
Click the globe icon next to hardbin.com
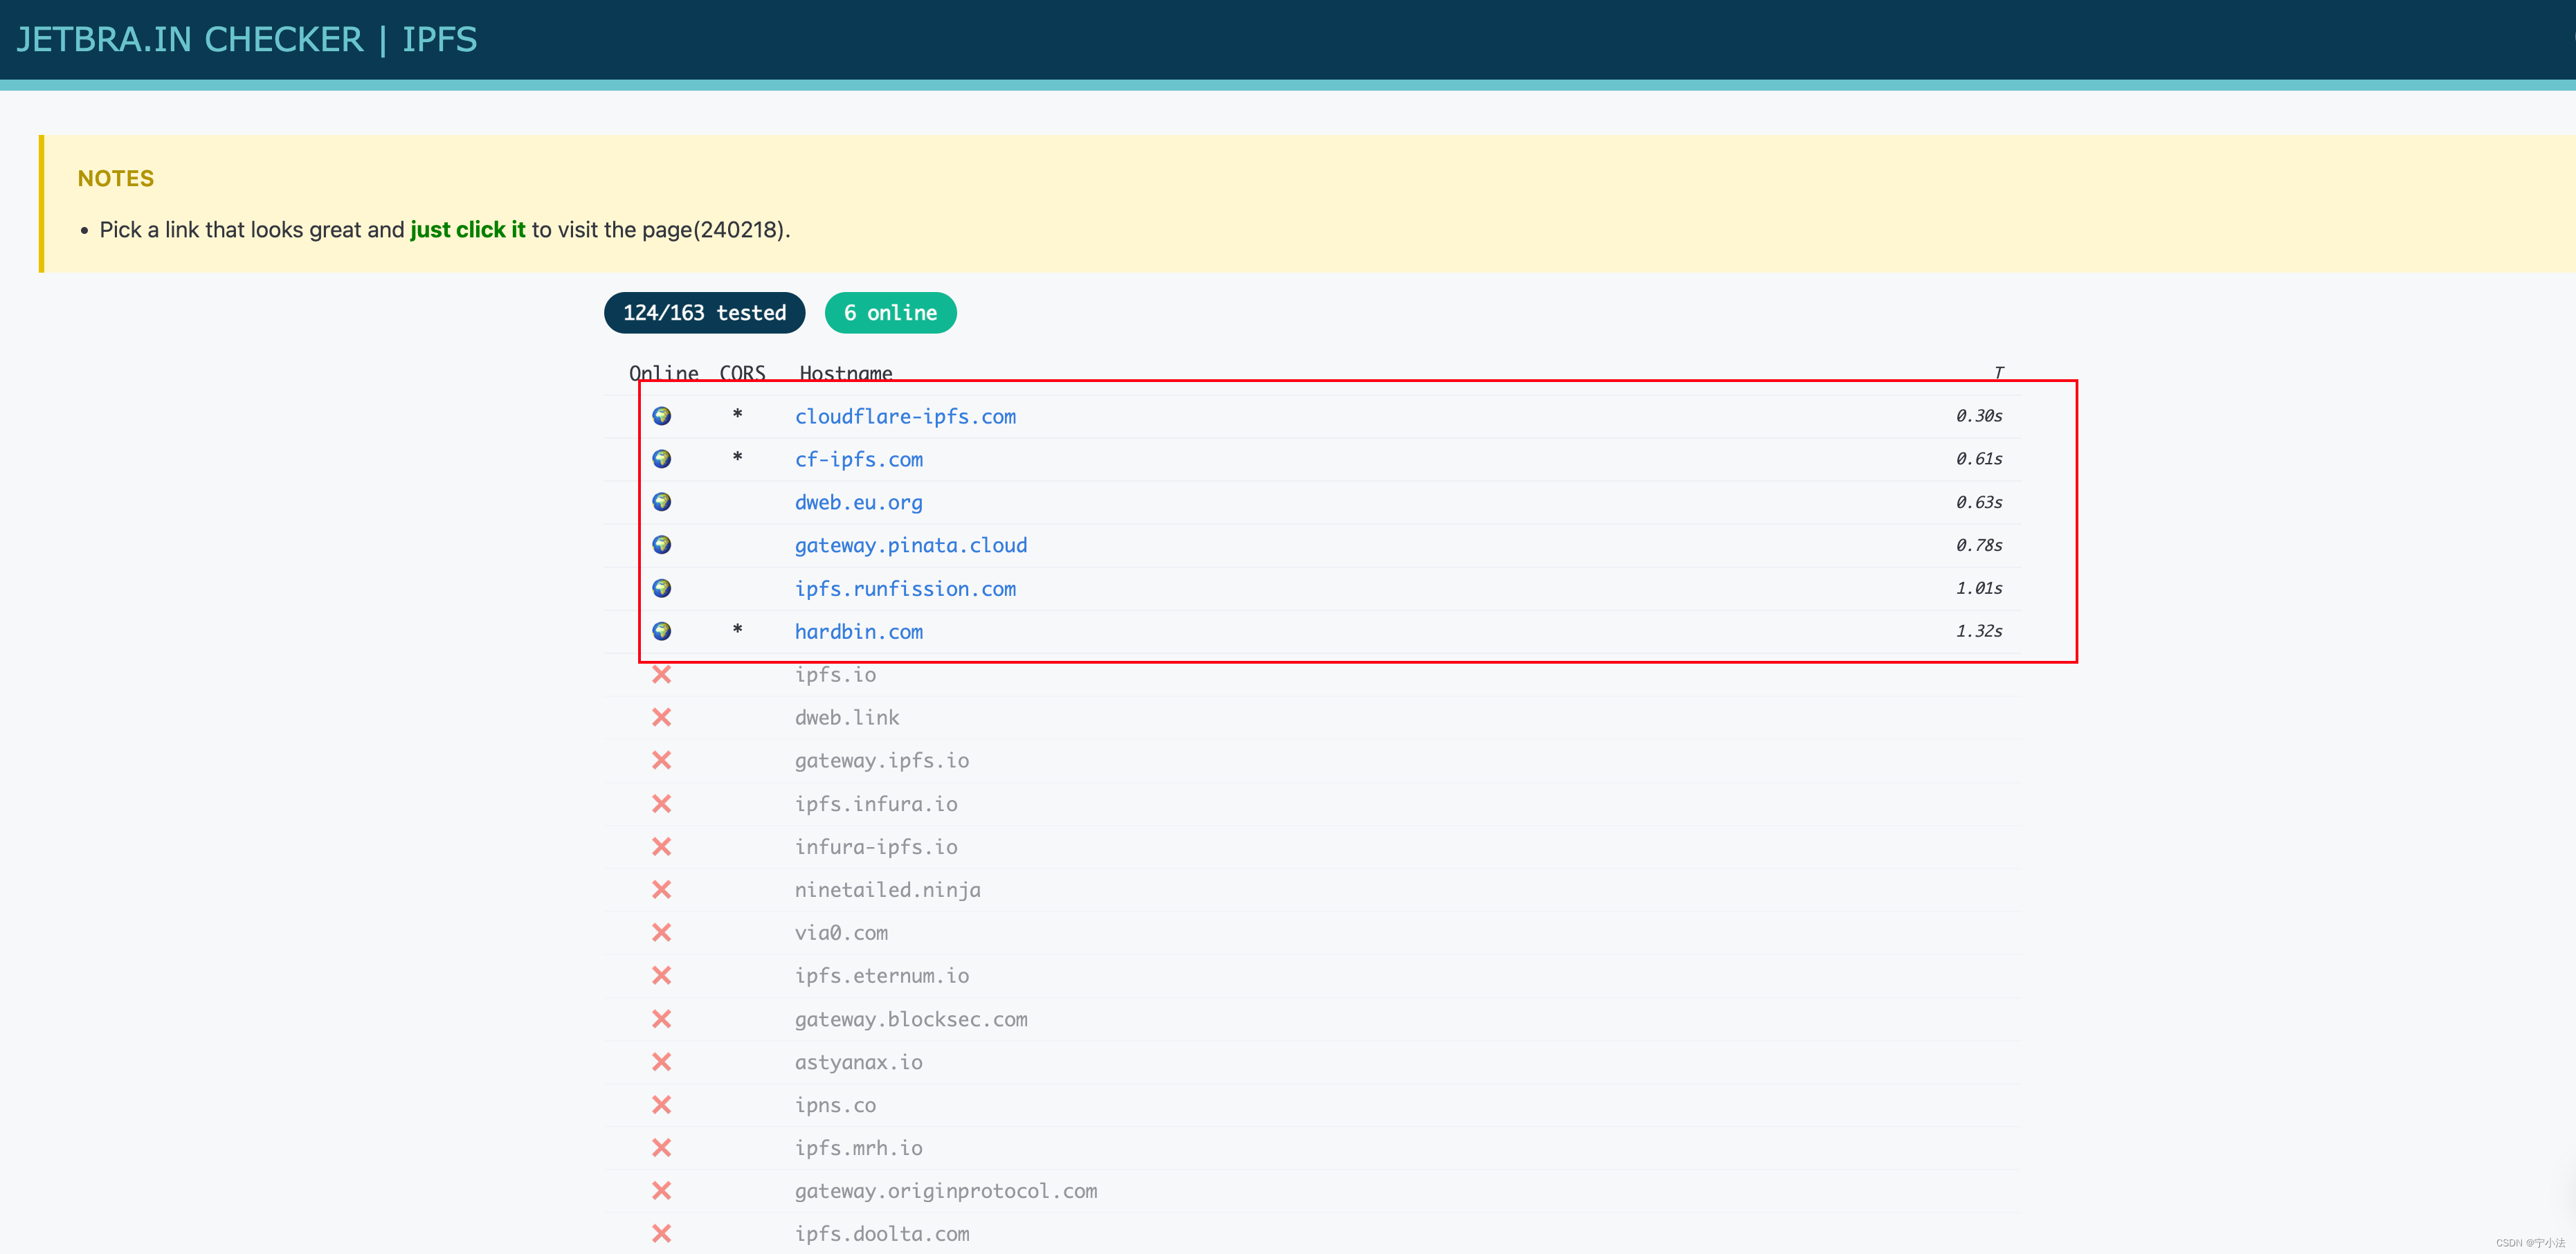[x=663, y=631]
